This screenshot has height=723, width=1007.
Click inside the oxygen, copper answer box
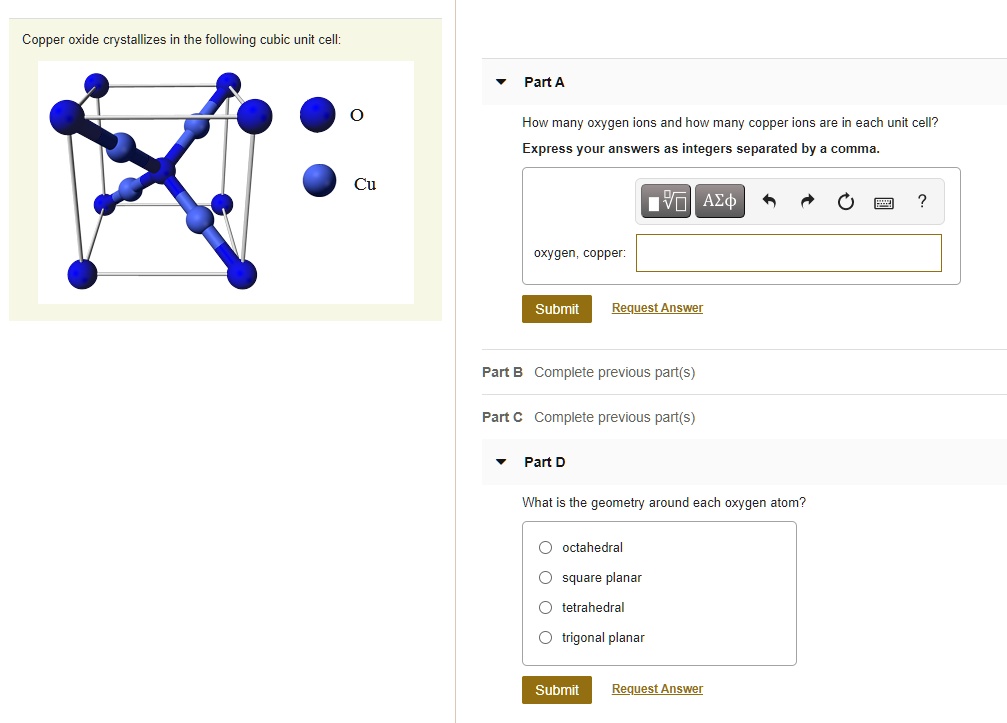[x=788, y=252]
